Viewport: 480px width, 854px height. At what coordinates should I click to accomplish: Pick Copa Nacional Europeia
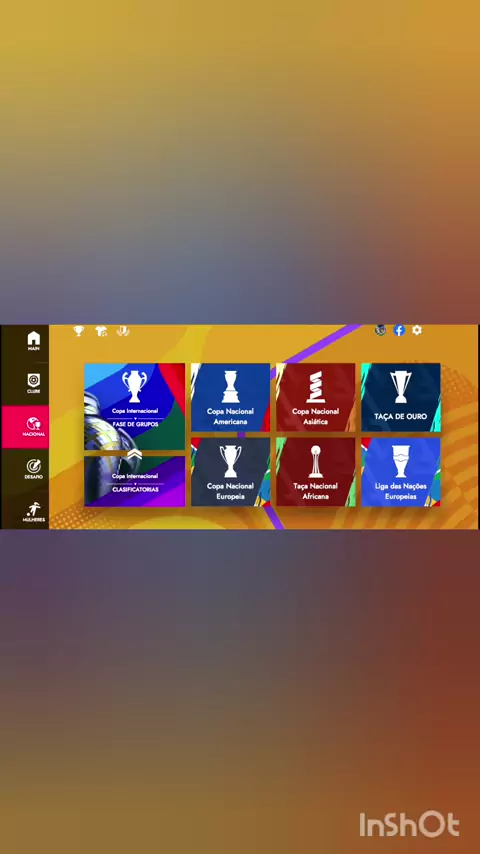pos(230,472)
